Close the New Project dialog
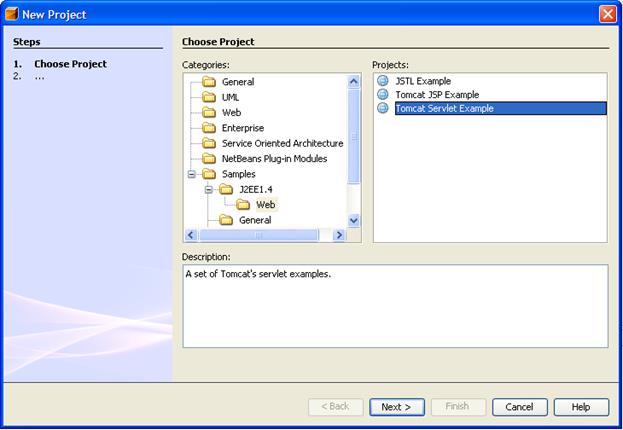The image size is (623, 430). coord(607,14)
